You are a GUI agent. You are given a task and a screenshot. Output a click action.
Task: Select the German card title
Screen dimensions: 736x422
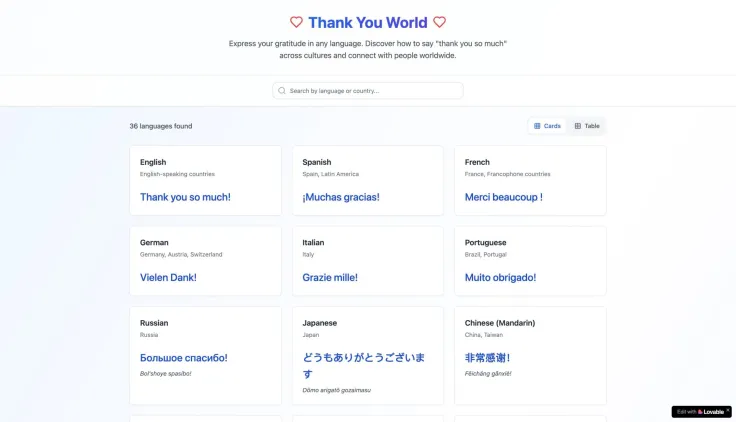coord(154,242)
